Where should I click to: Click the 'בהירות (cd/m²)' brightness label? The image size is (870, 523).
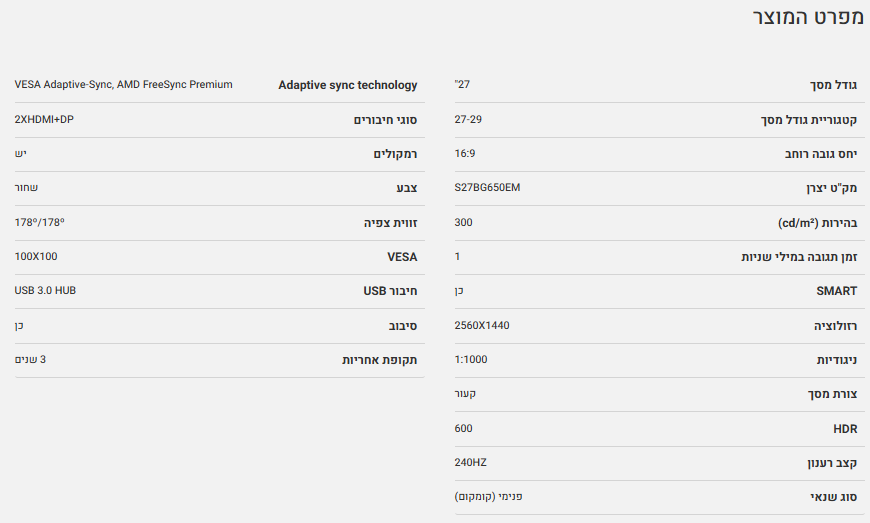pyautogui.click(x=817, y=222)
